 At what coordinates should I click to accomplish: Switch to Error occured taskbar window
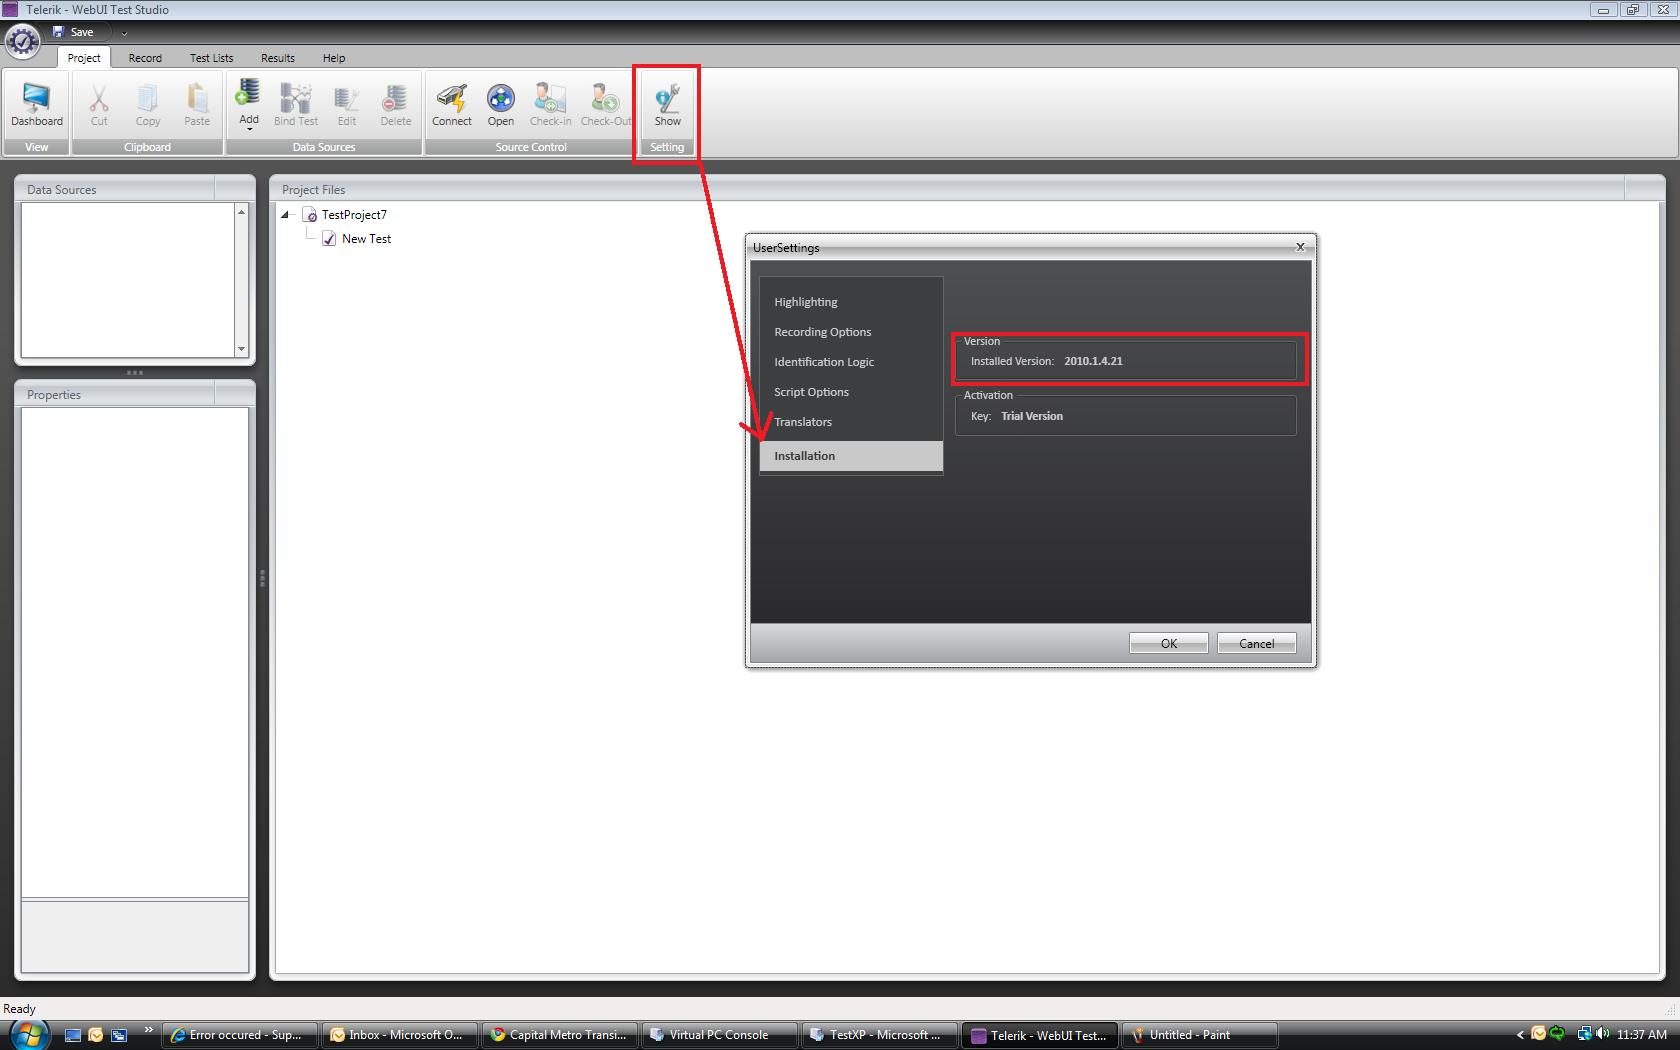[x=241, y=1035]
